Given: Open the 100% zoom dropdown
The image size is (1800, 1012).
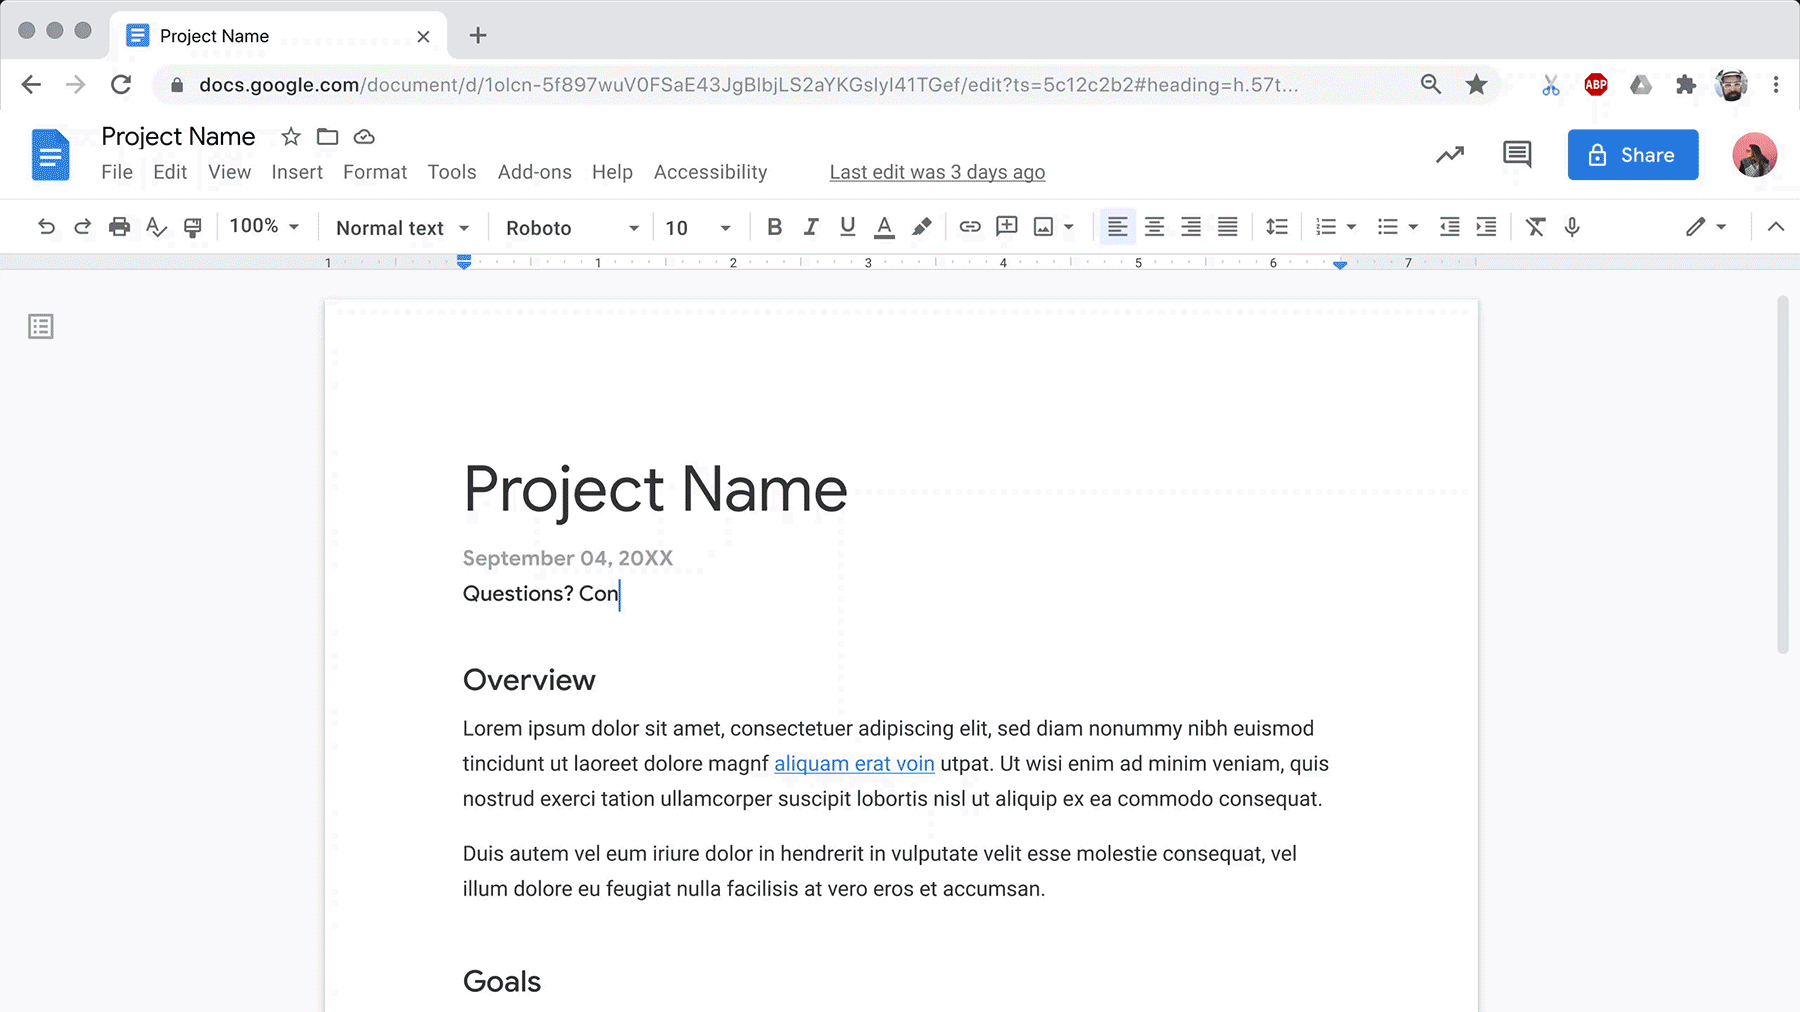Looking at the screenshot, I should pos(264,227).
